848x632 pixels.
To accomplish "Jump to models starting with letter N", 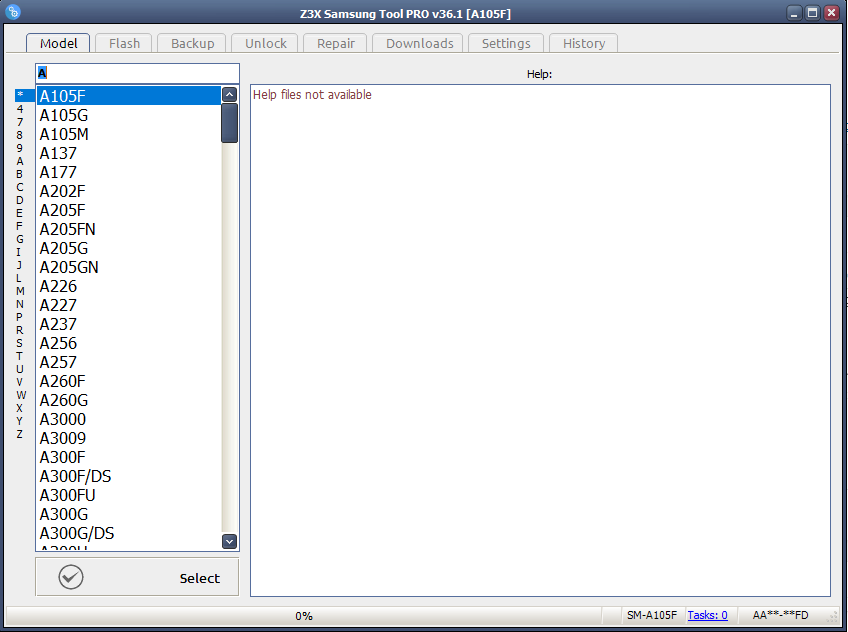I will click(19, 304).
